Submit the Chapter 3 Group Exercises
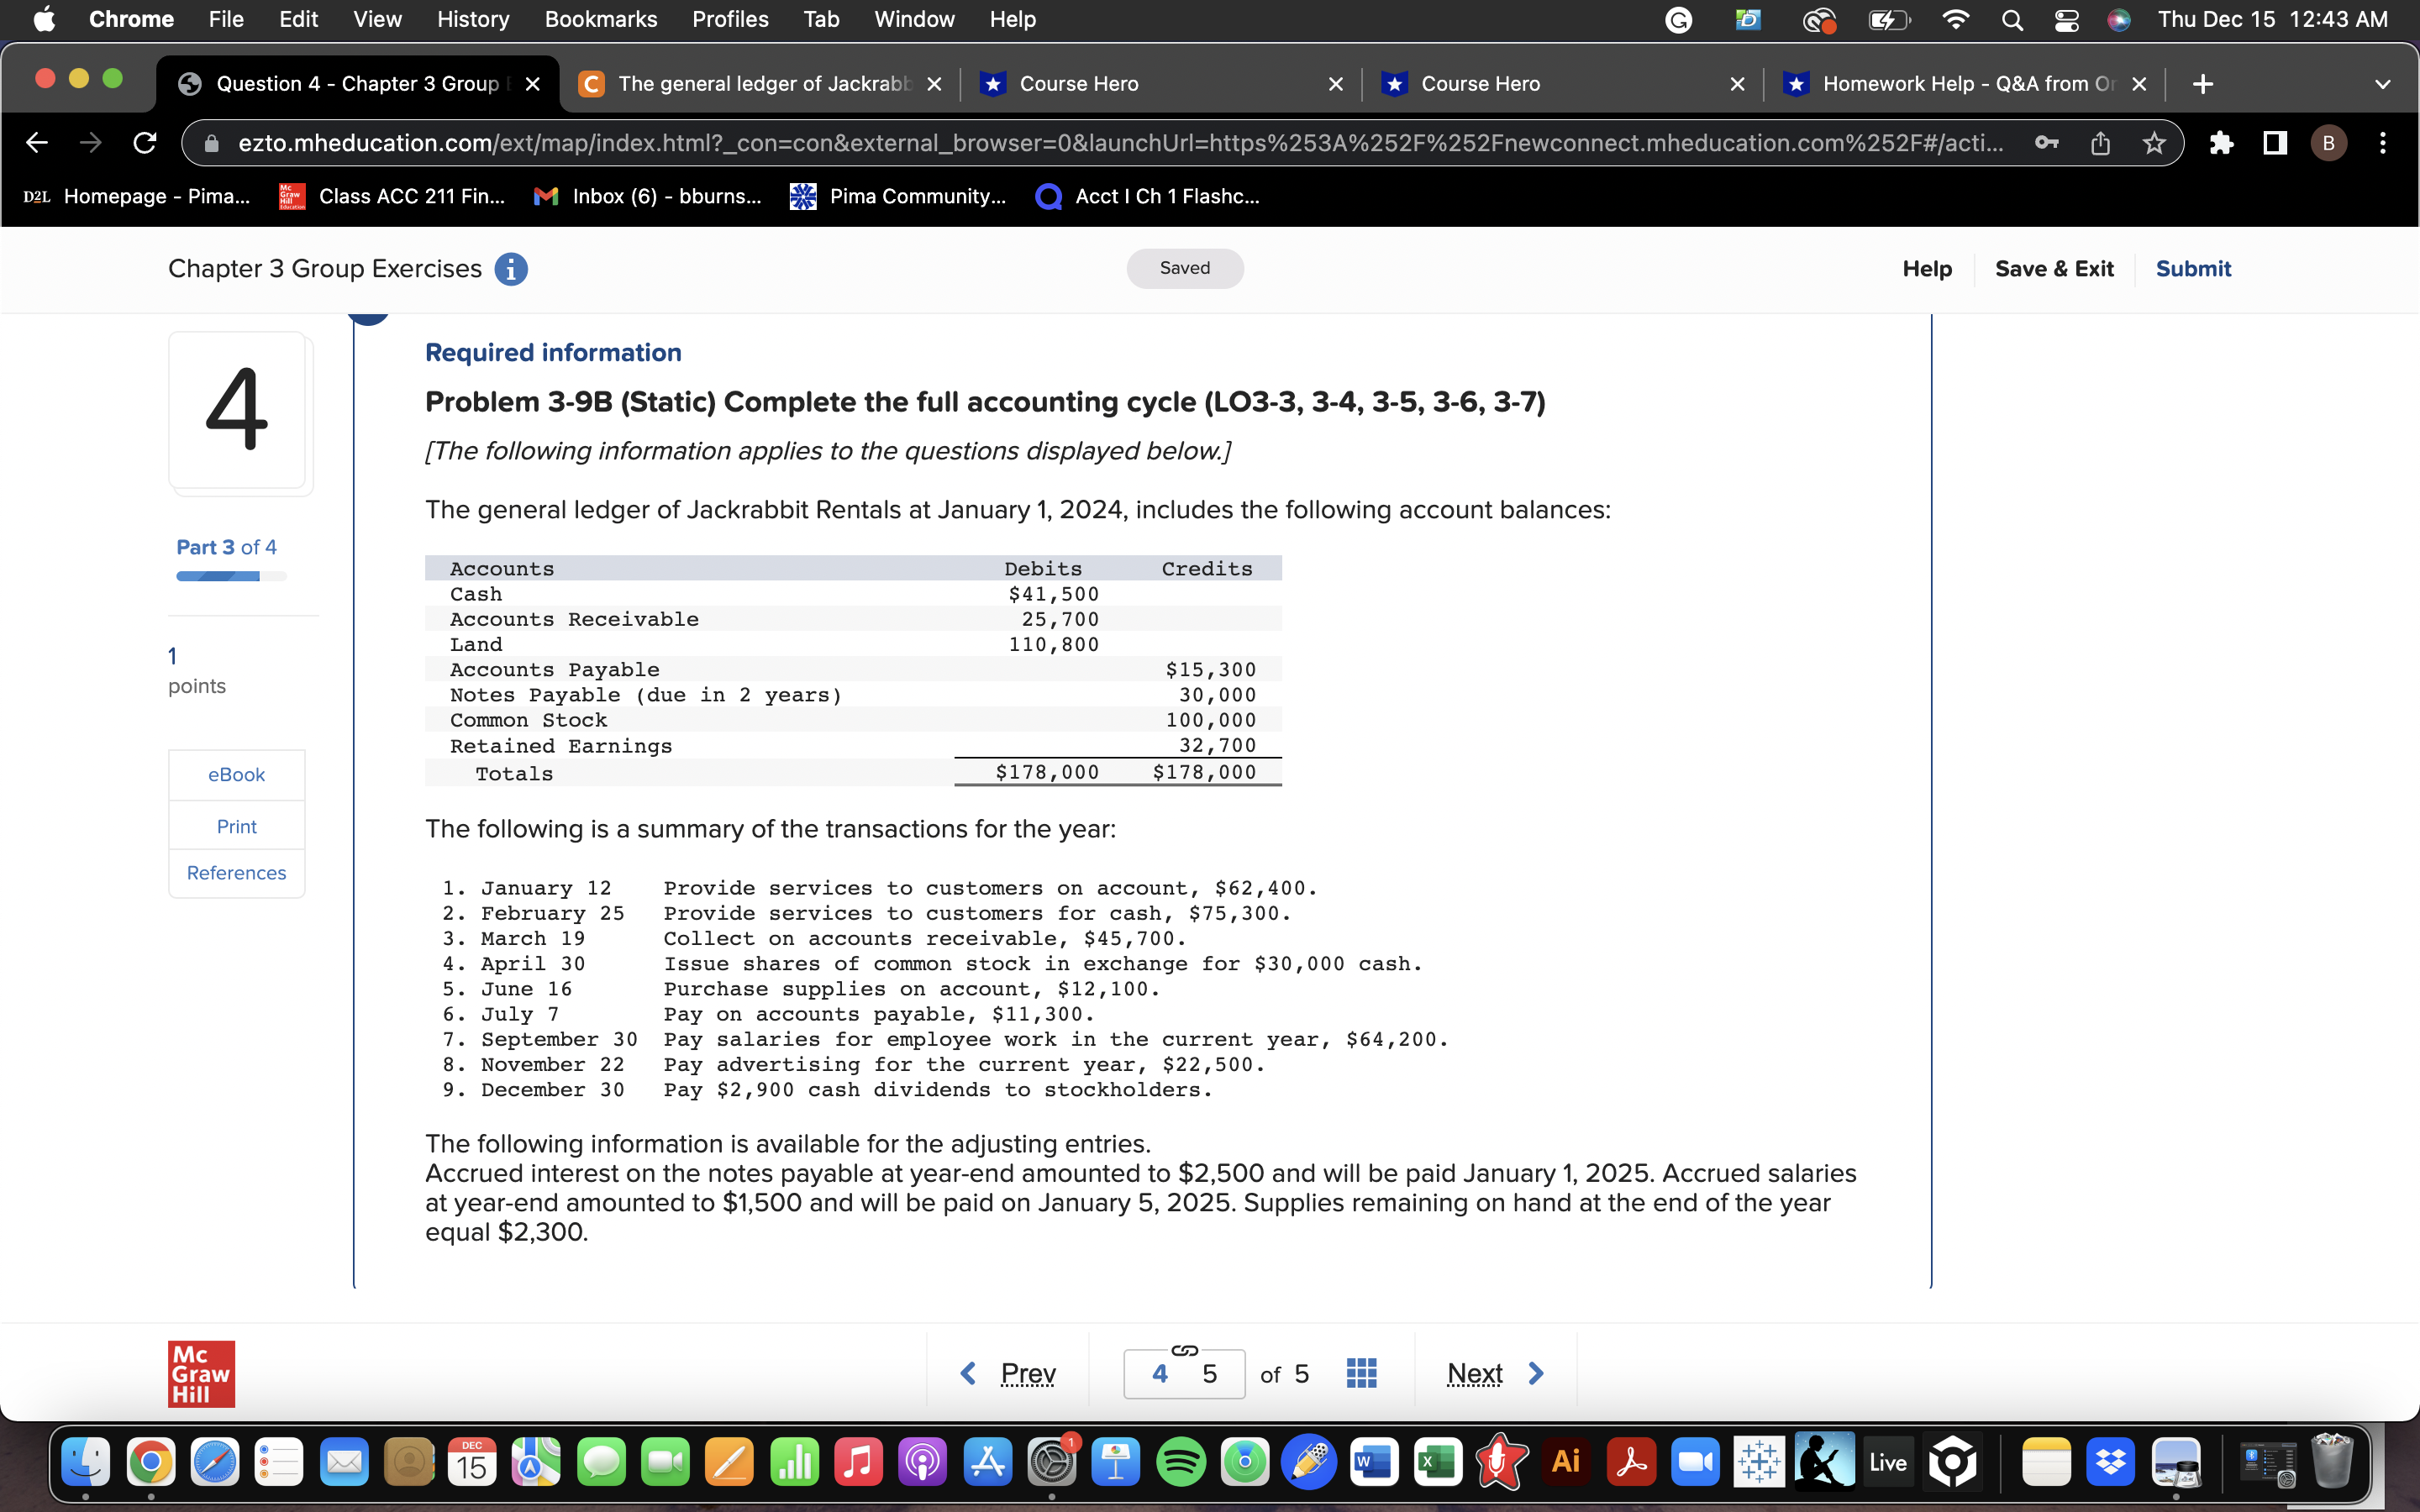 tap(2193, 268)
